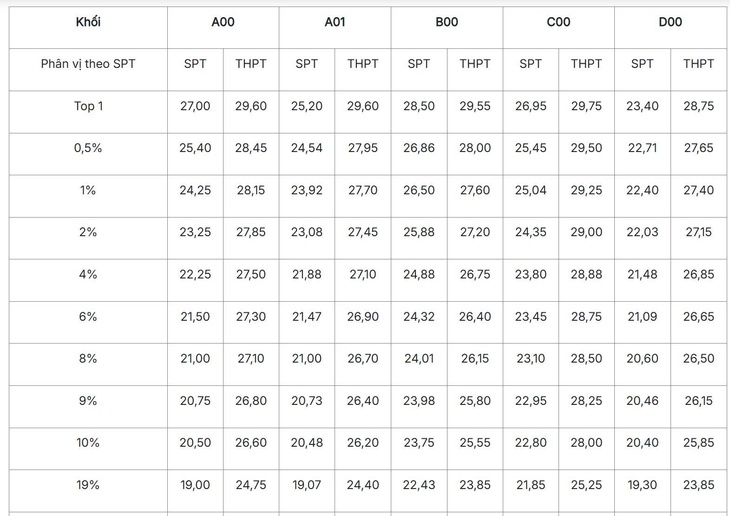Select the 29,75 cell in Top 1 row
This screenshot has height=516, width=730.
[x=587, y=112]
